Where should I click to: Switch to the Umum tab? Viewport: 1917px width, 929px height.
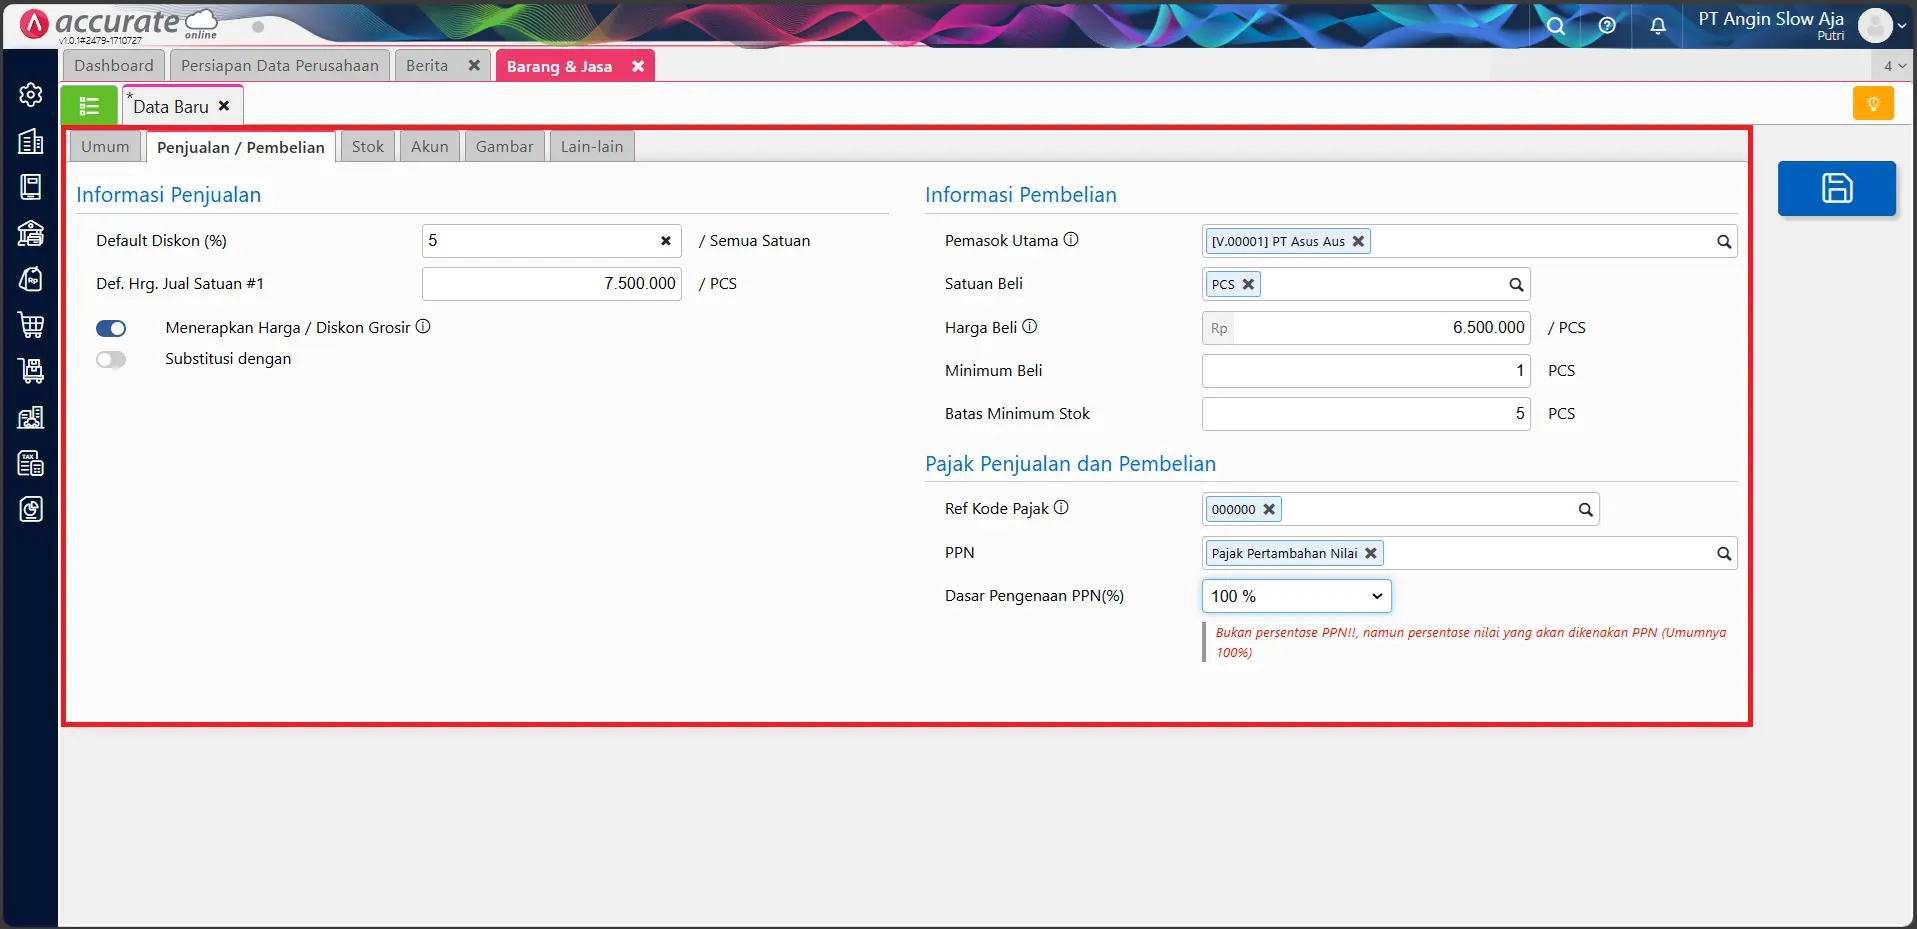tap(105, 147)
